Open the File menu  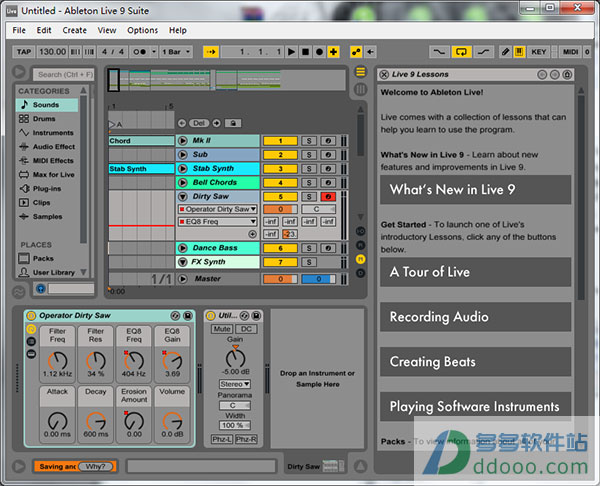19,30
